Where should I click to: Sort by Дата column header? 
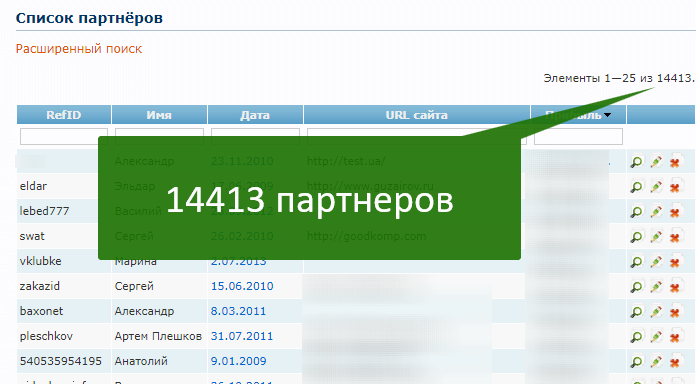coord(255,115)
